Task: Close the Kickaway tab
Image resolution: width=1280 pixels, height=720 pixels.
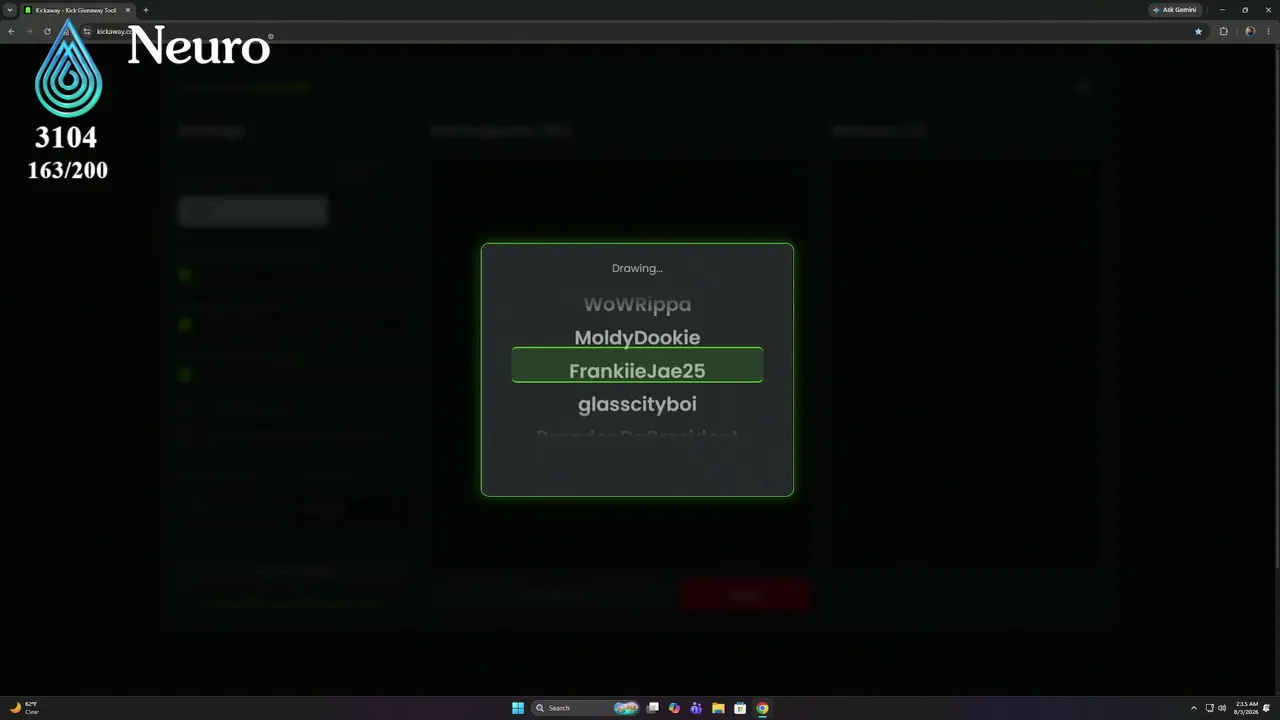Action: click(x=128, y=10)
